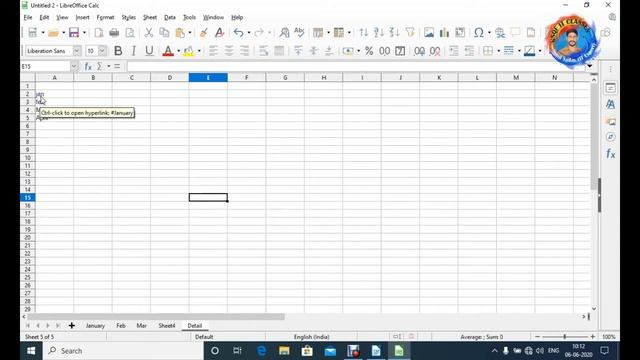640x360 pixels.
Task: Click the Export as PDF icon
Action: coord(98,33)
